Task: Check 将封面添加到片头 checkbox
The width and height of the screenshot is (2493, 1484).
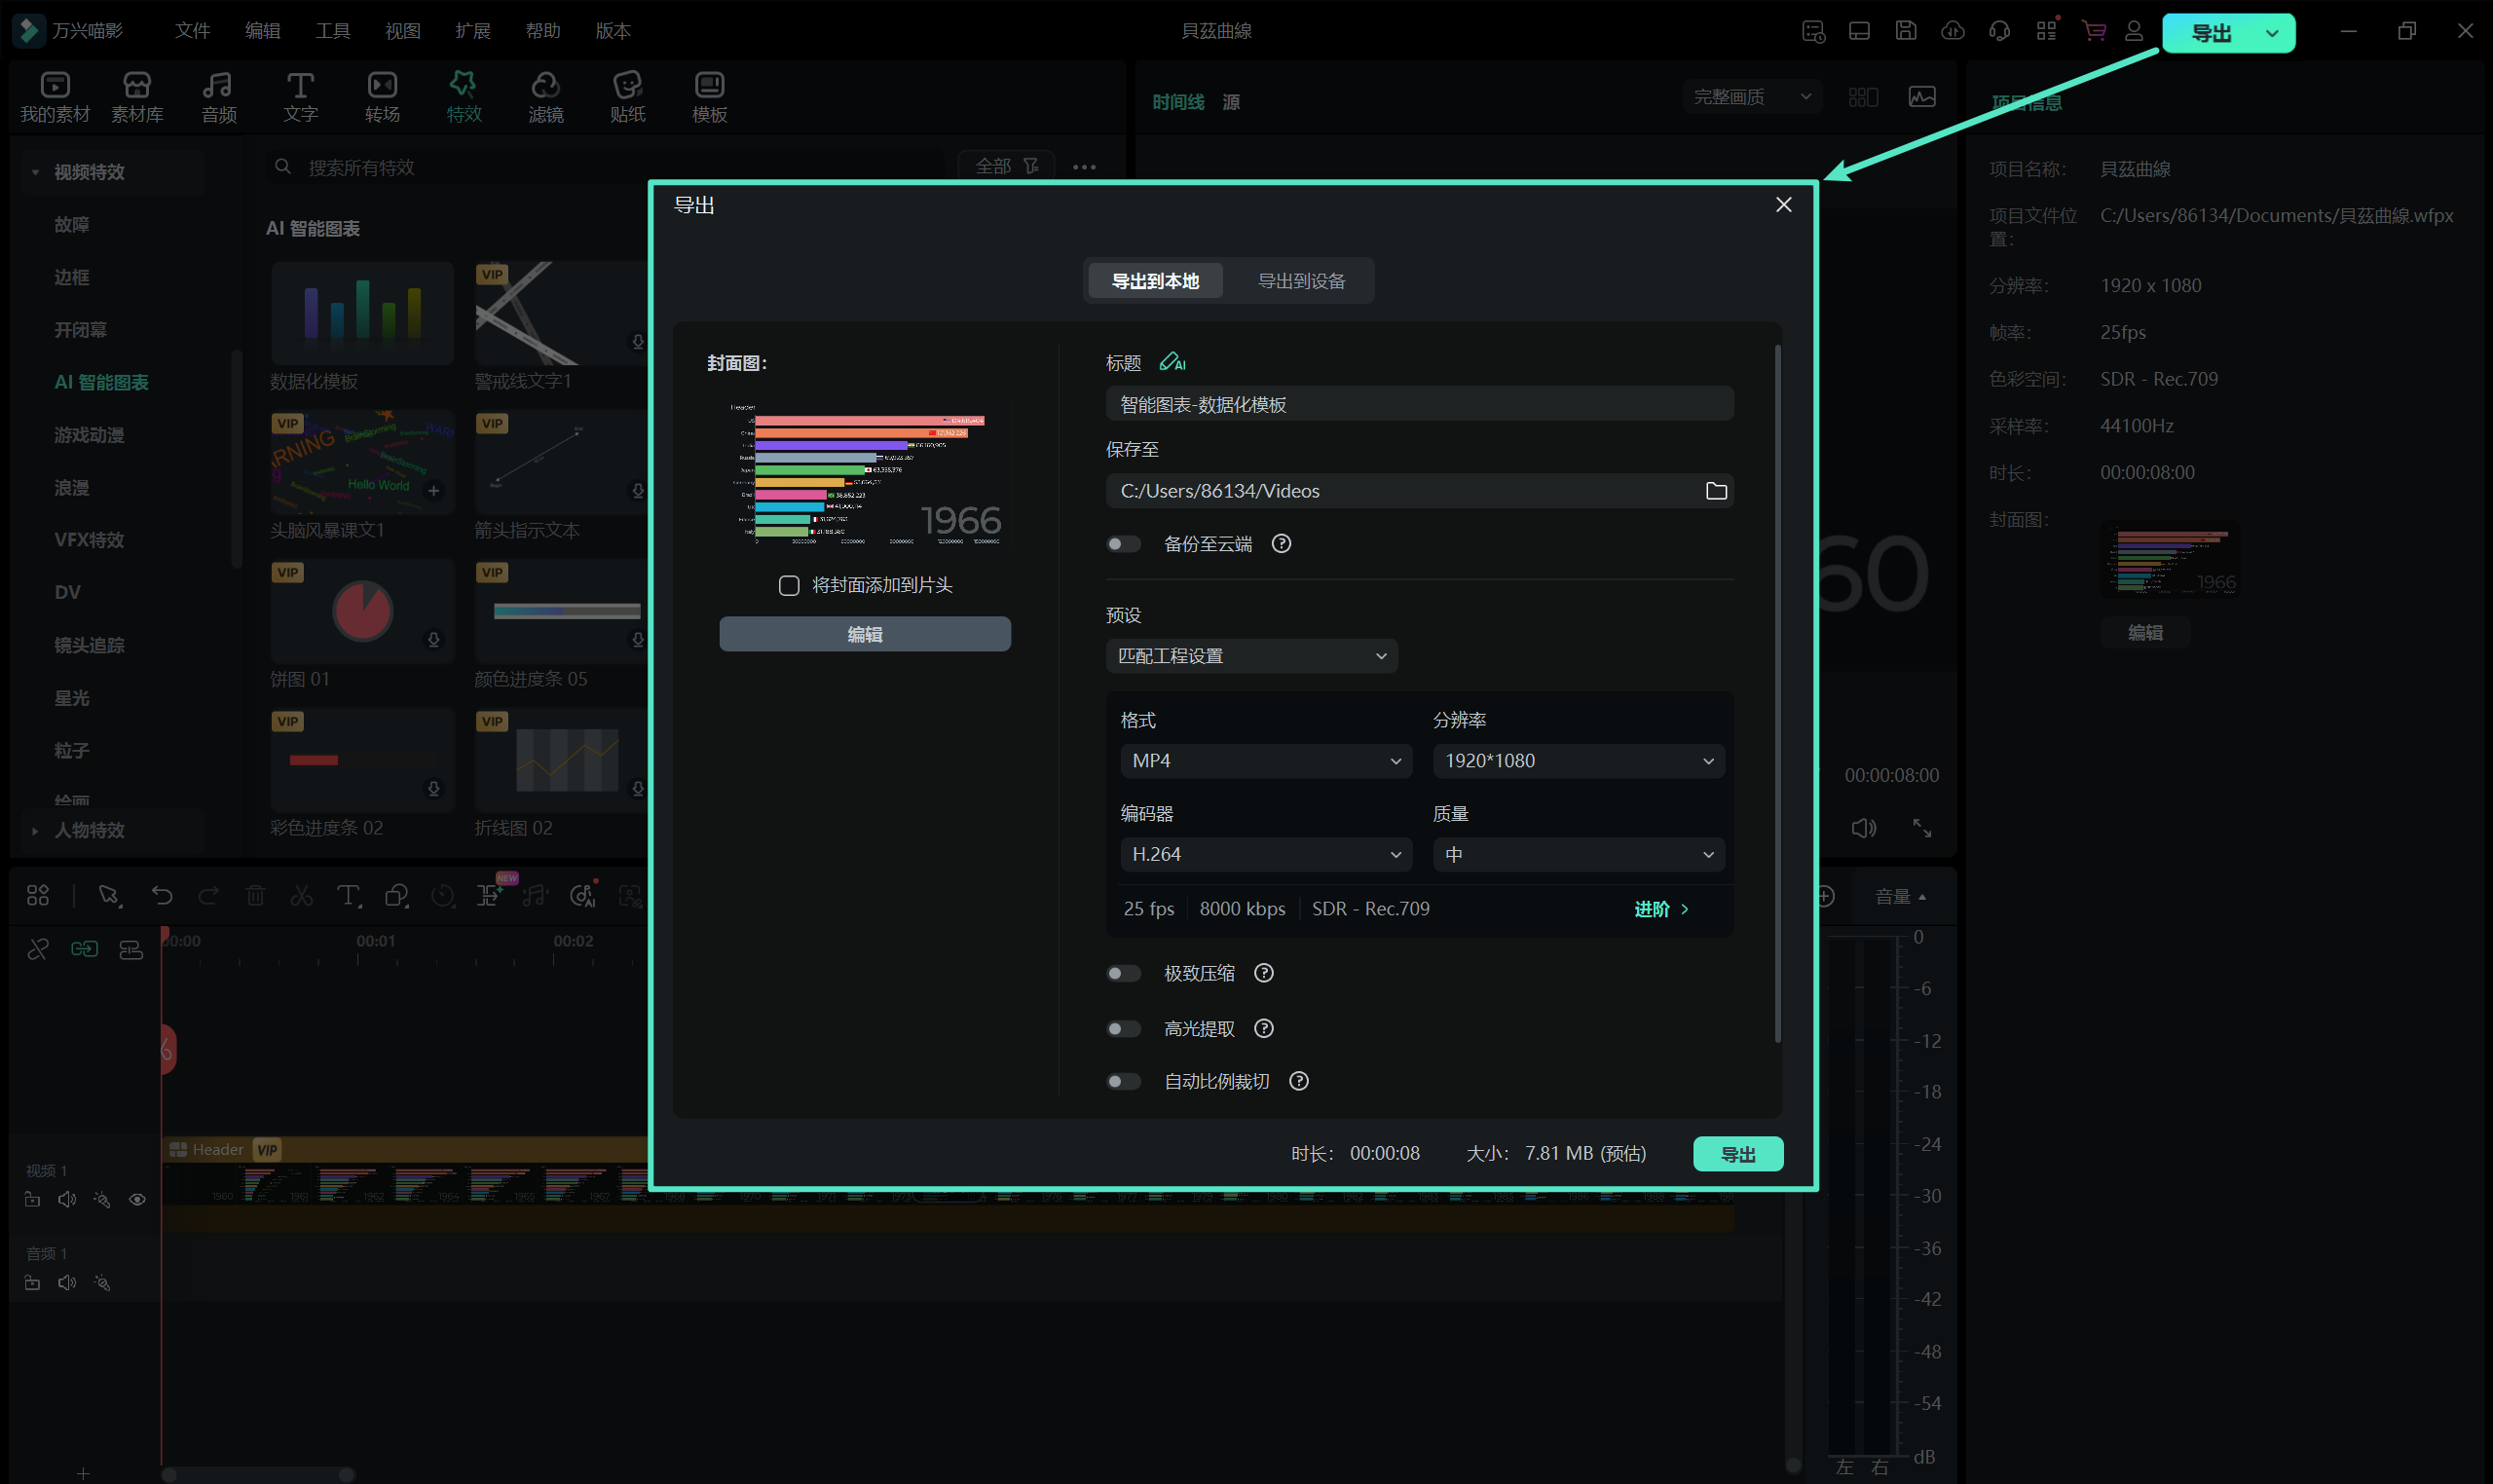Action: coord(789,585)
